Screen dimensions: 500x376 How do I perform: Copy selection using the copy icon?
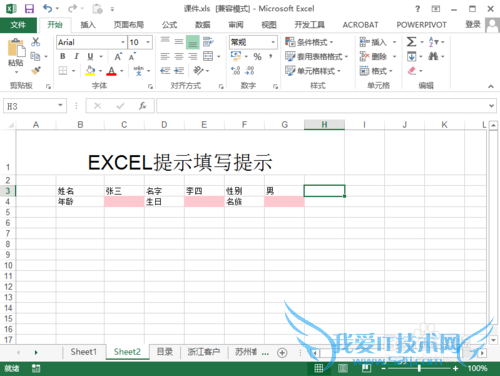35,56
